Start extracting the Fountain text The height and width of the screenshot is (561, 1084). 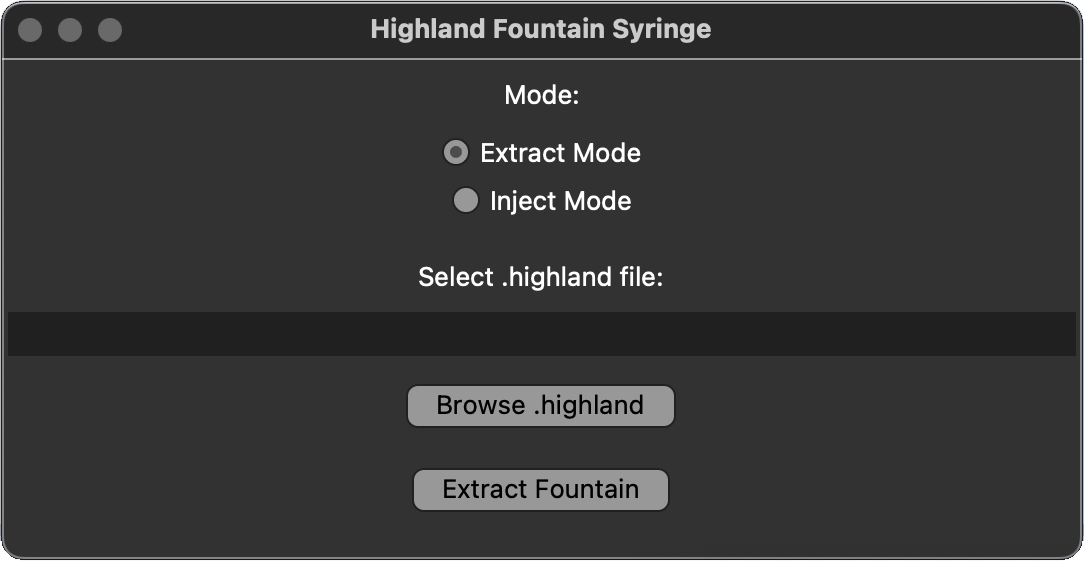click(x=540, y=490)
